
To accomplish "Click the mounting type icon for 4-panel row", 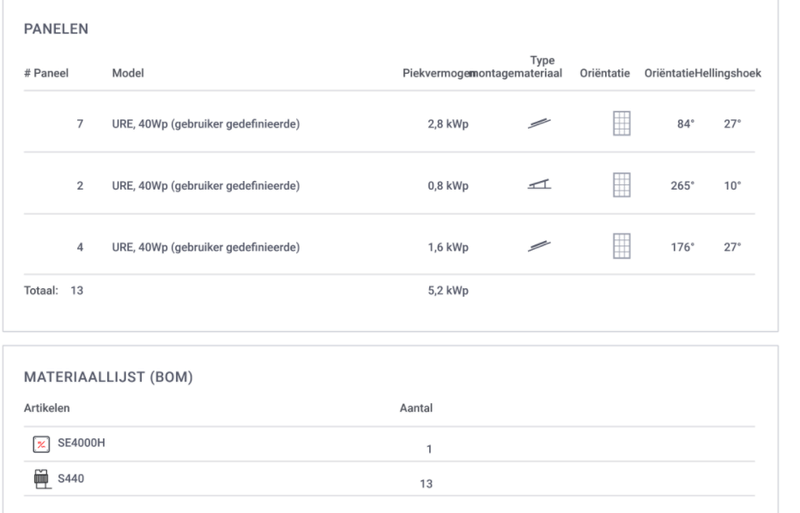I will 538,246.
